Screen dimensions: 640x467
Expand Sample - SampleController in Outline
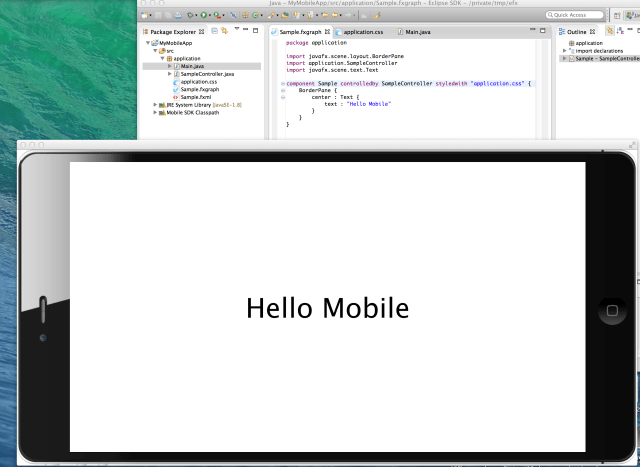pyautogui.click(x=564, y=58)
